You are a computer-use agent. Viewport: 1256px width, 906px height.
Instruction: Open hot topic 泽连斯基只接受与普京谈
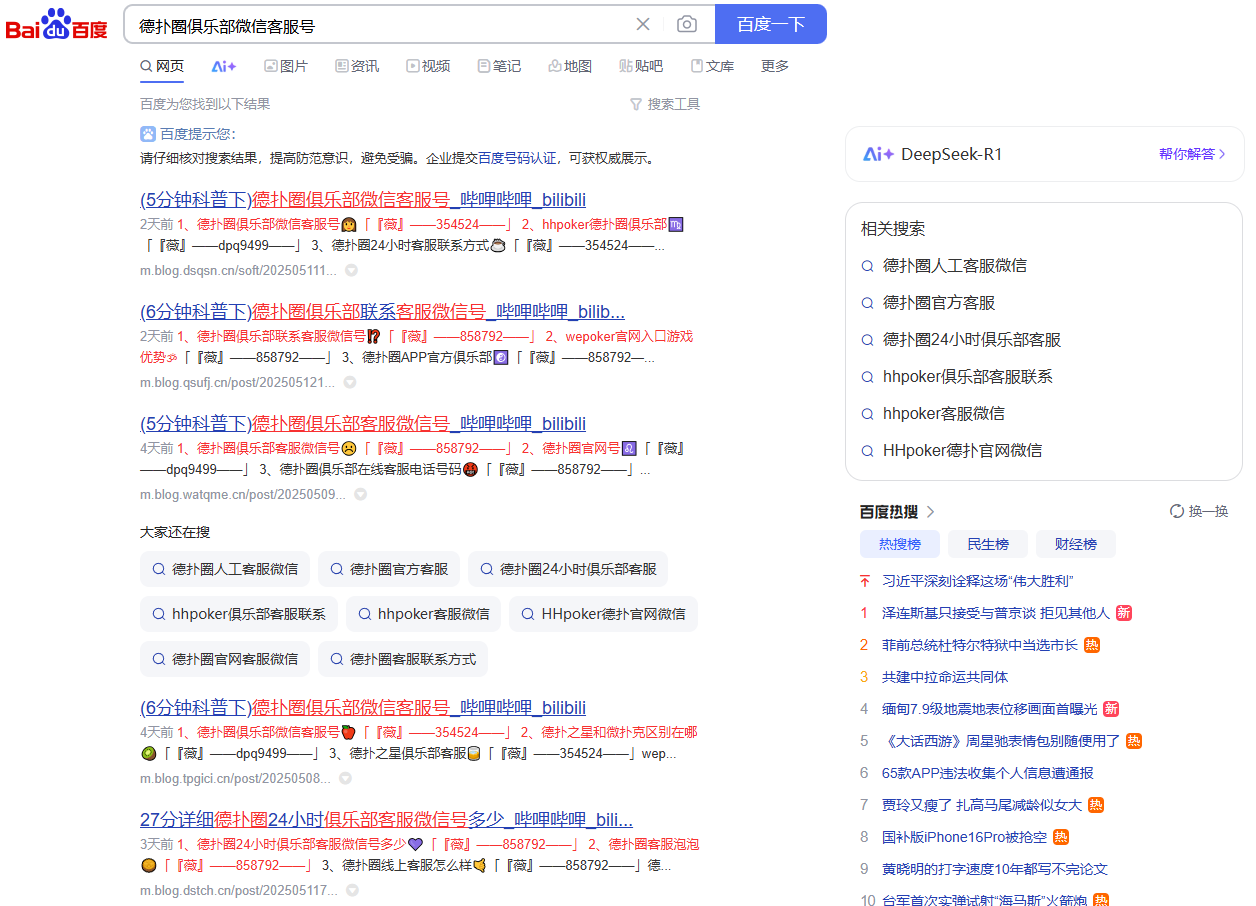click(x=996, y=613)
